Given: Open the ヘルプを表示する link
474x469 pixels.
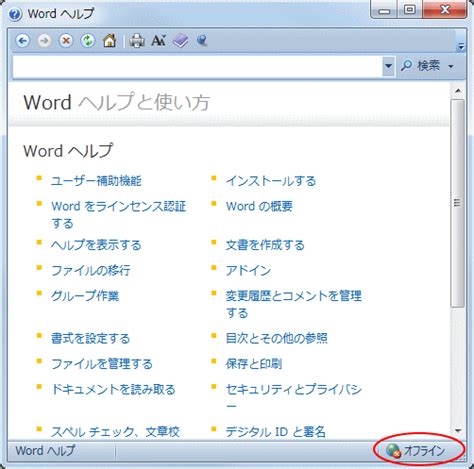Looking at the screenshot, I should point(96,245).
